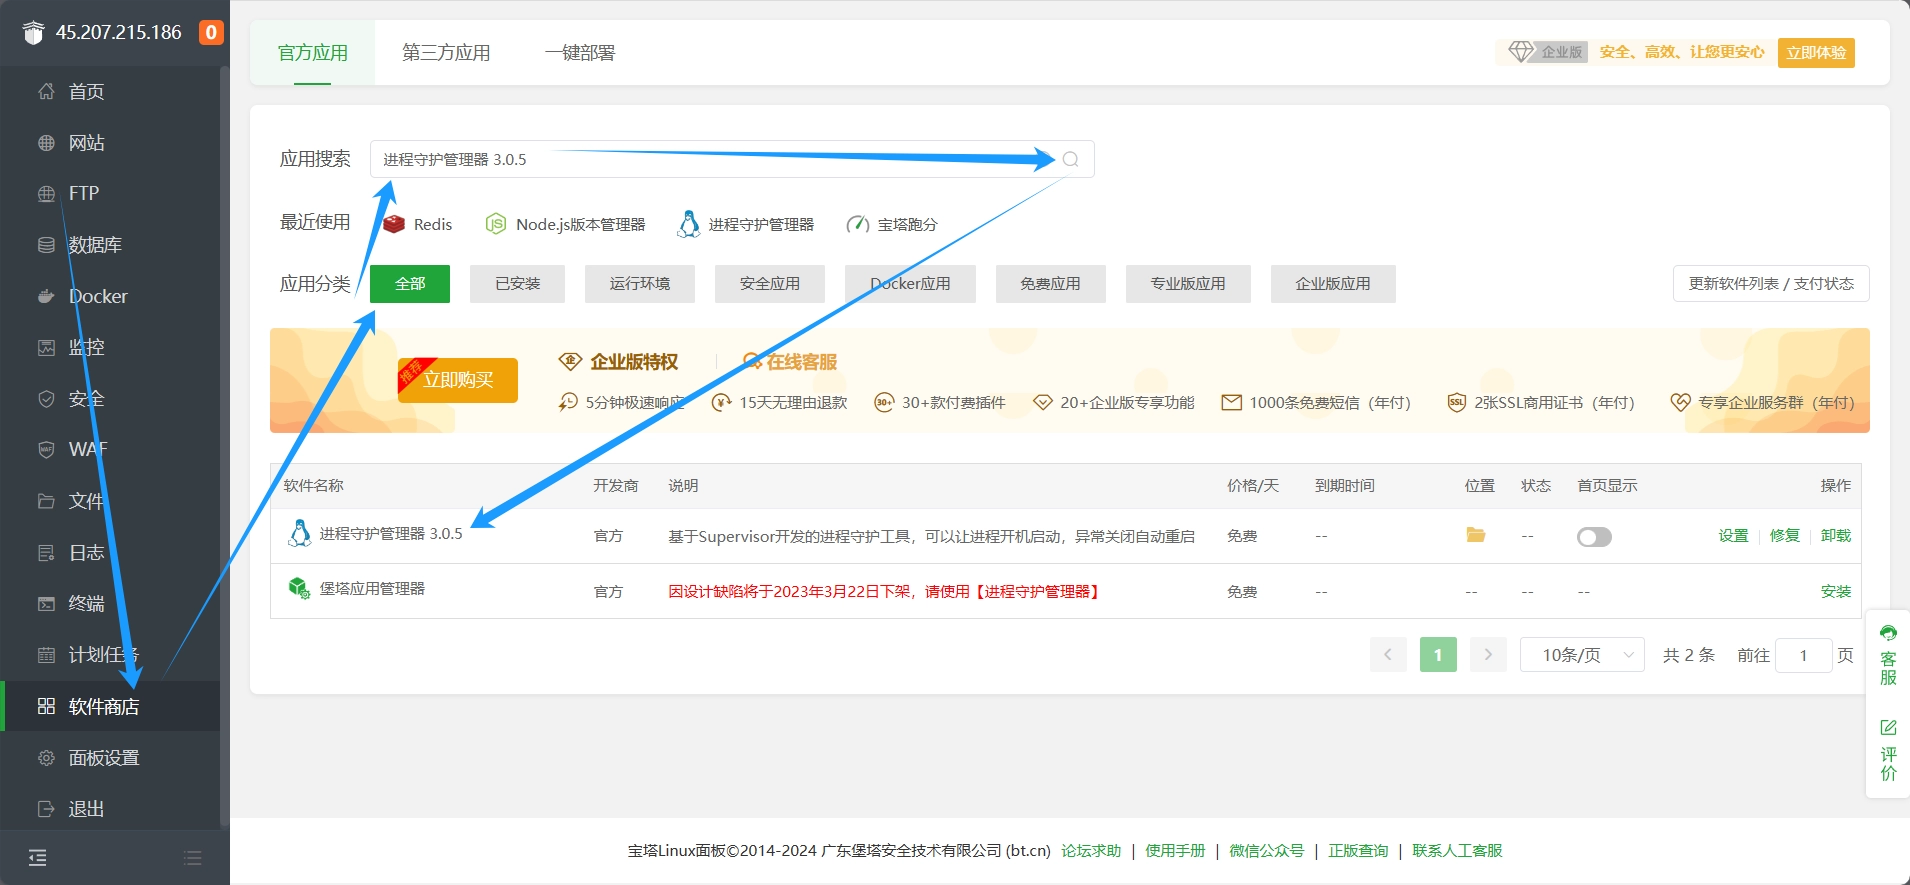Click the 软件商店 grid icon in sidebar
This screenshot has width=1910, height=885.
[x=46, y=706]
